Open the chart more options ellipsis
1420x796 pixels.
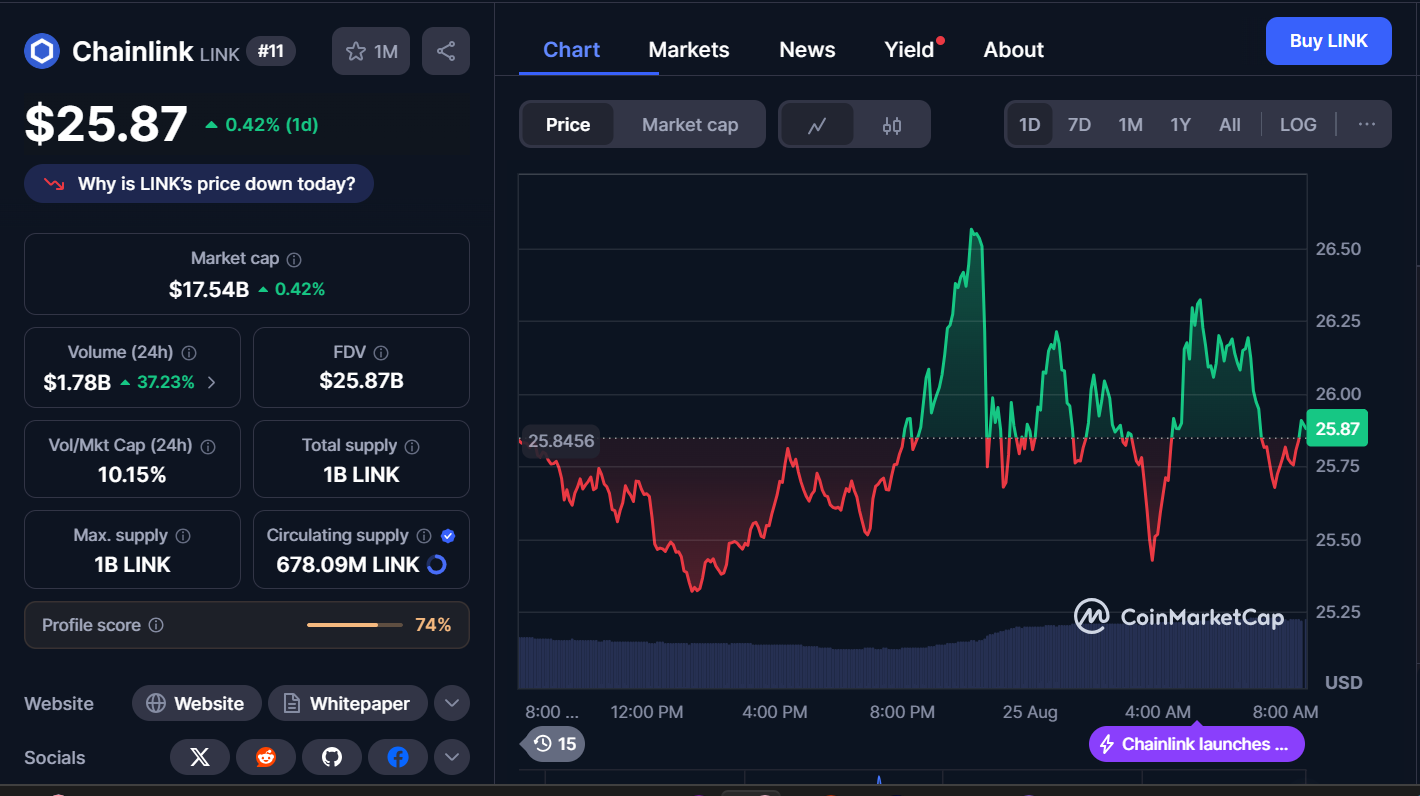[1367, 125]
